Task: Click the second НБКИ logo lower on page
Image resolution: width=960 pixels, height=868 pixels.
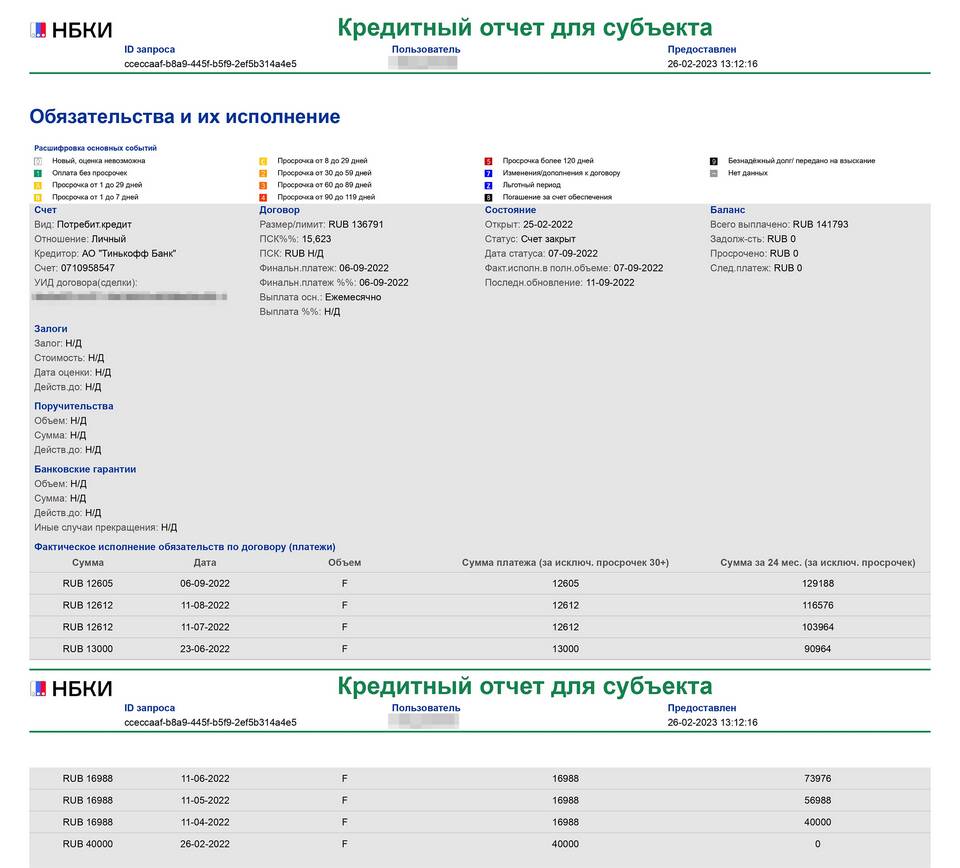Action: click(x=70, y=688)
